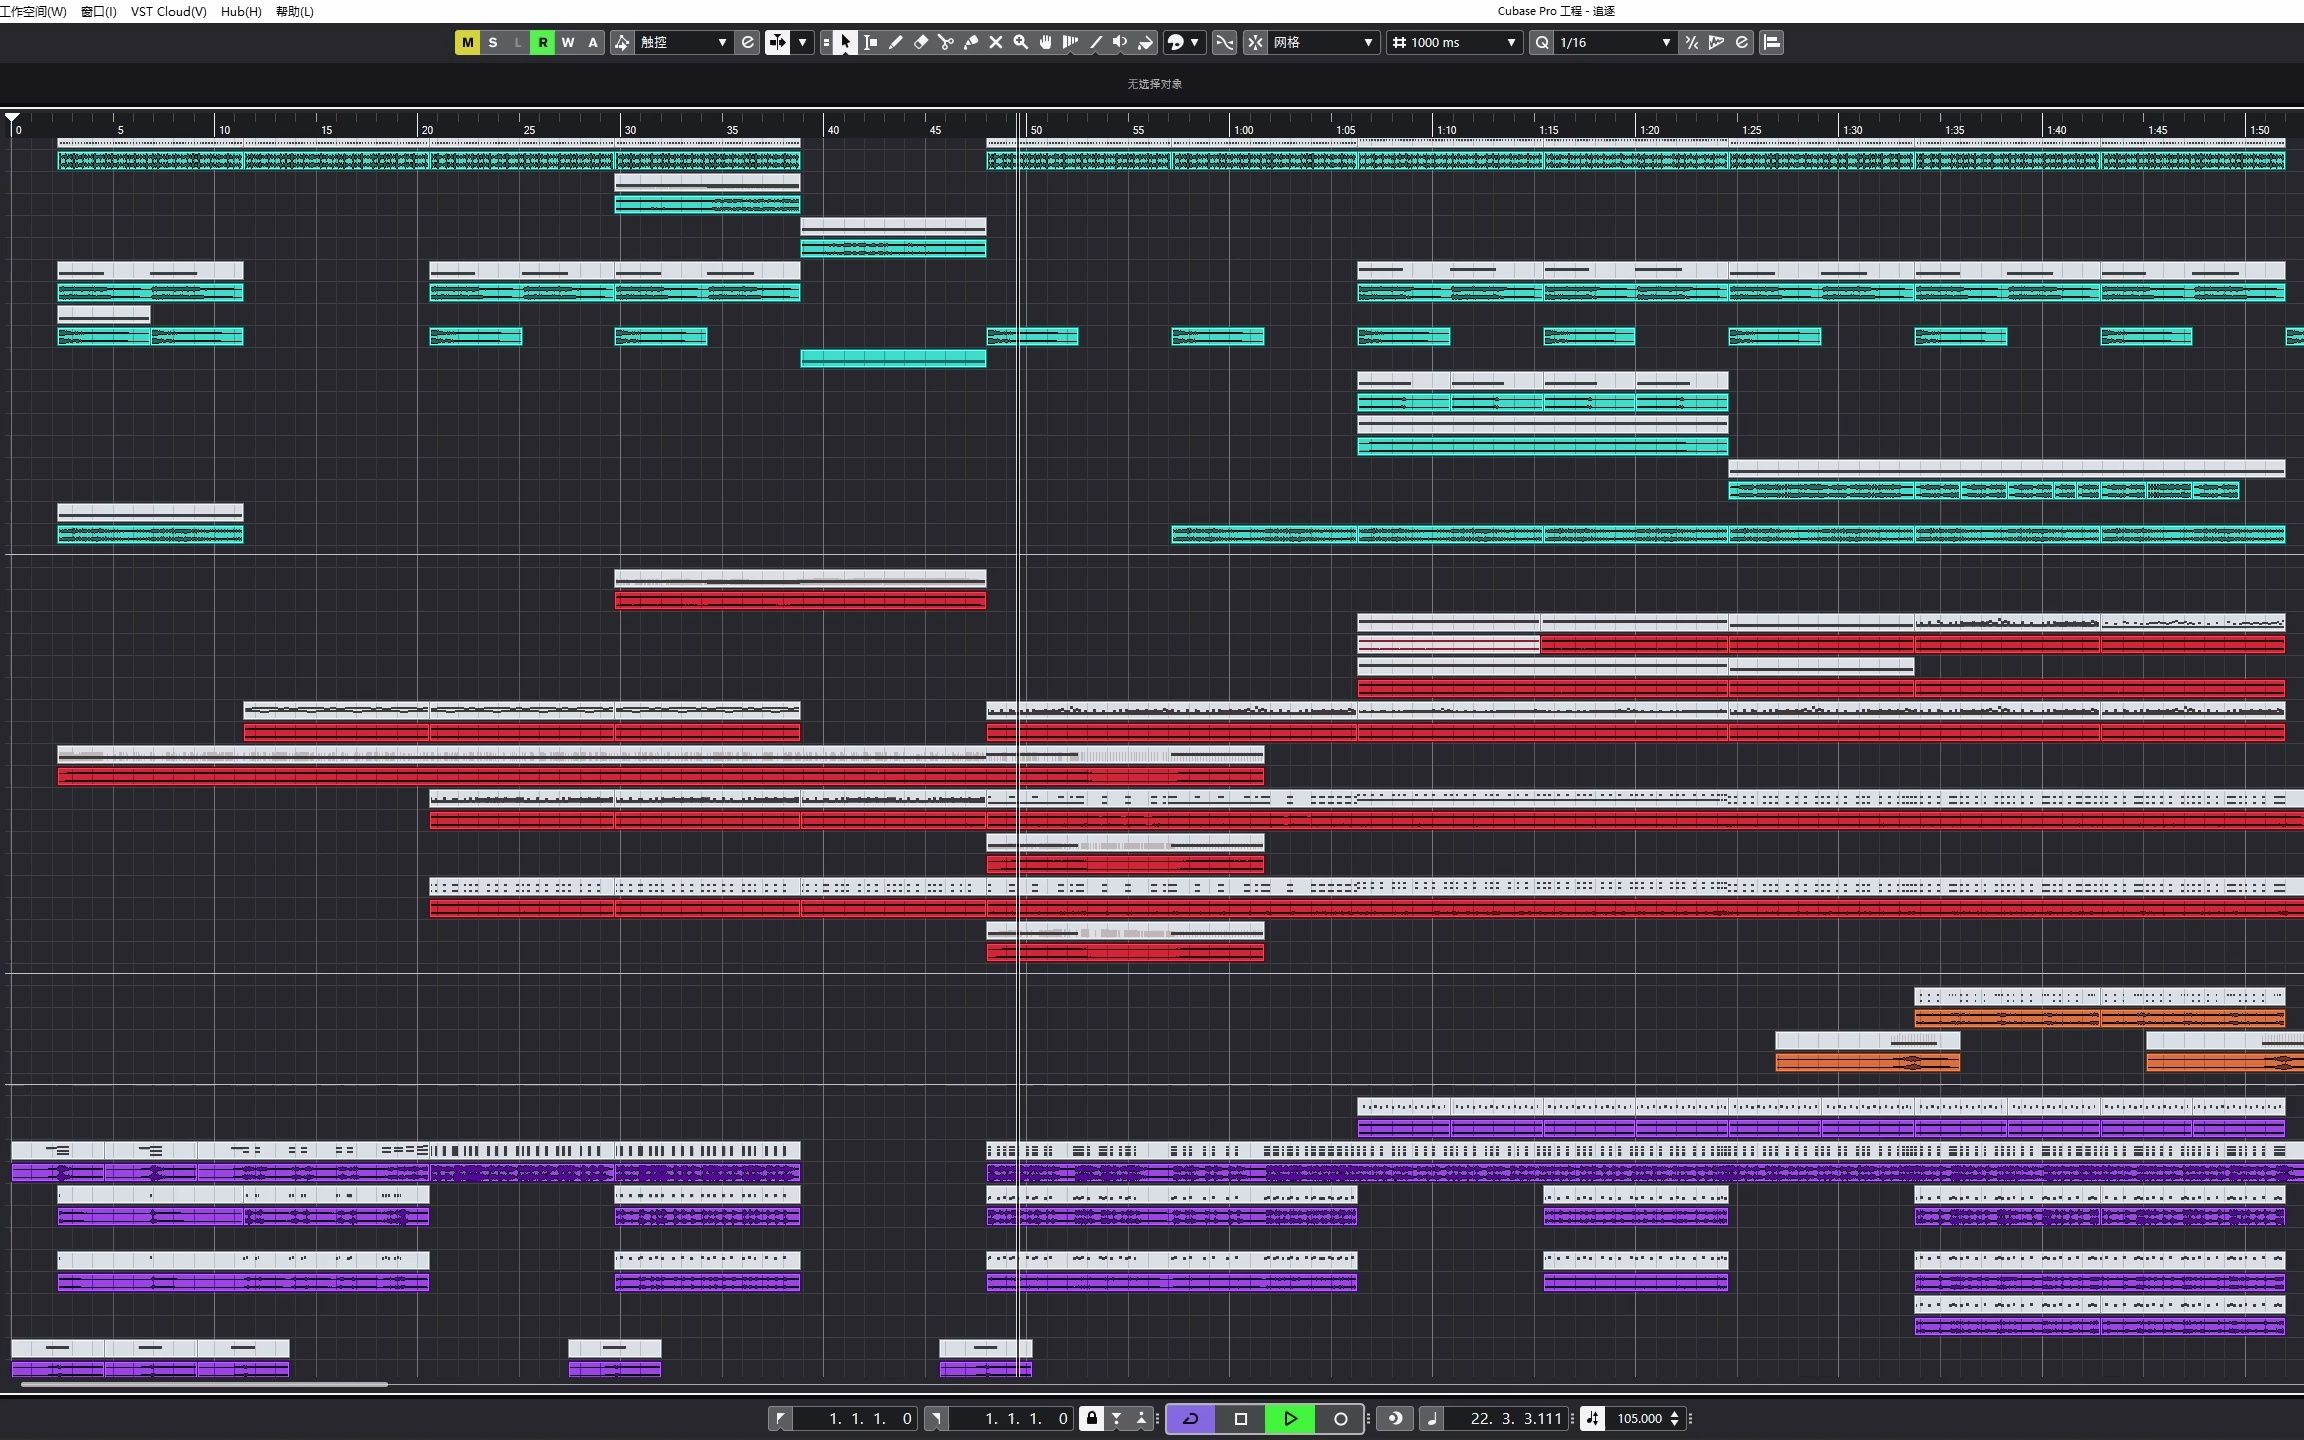Open the 帮助(L) menu
Screen dimensions: 2304x1440
click(294, 11)
